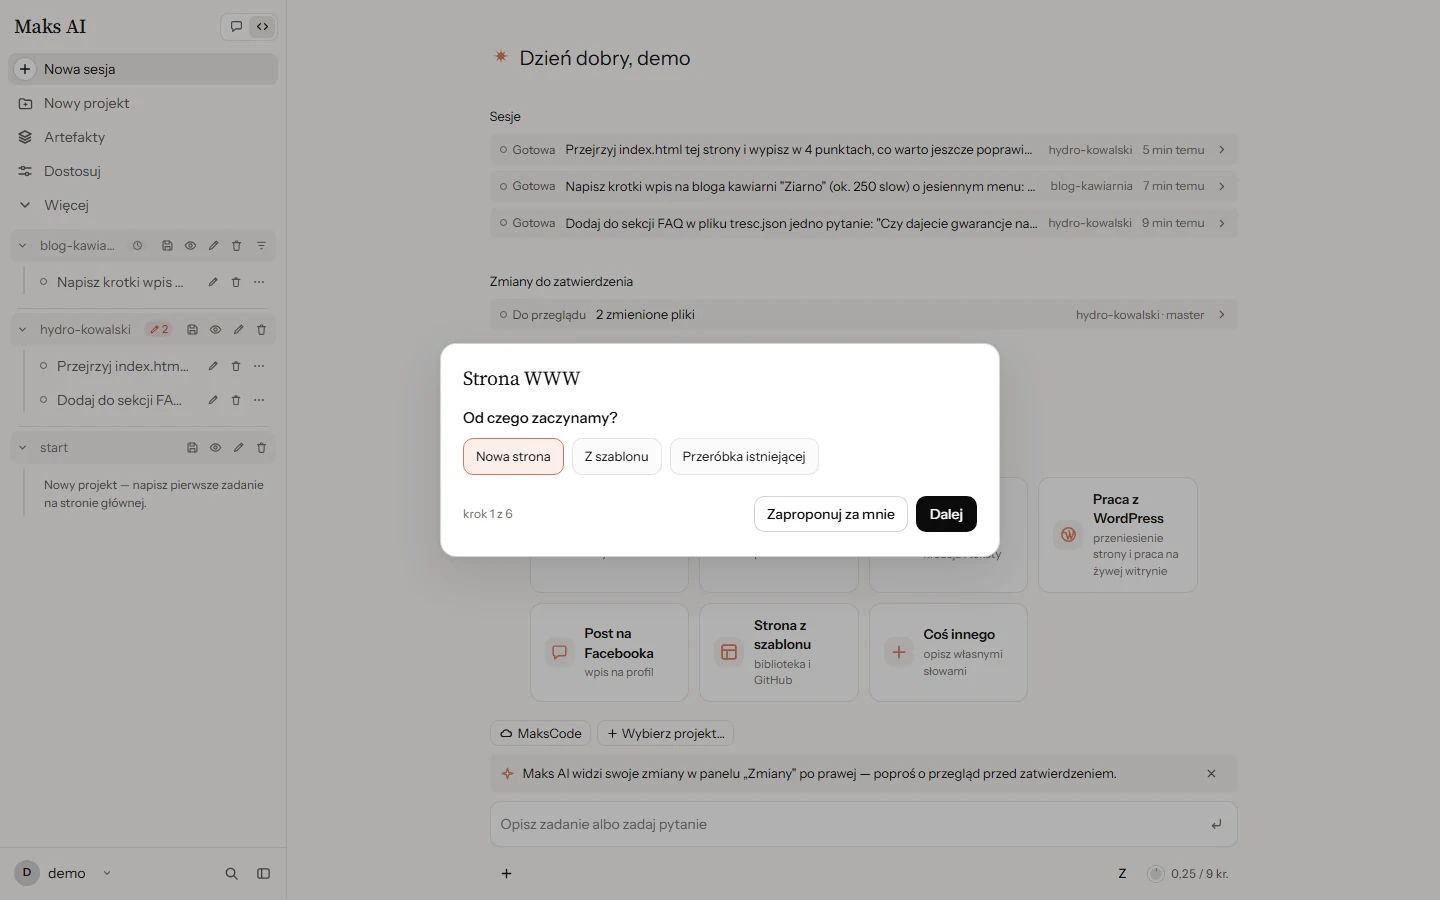Open the 'Wybierz projekt...' selector
This screenshot has height=900, width=1440.
665,734
